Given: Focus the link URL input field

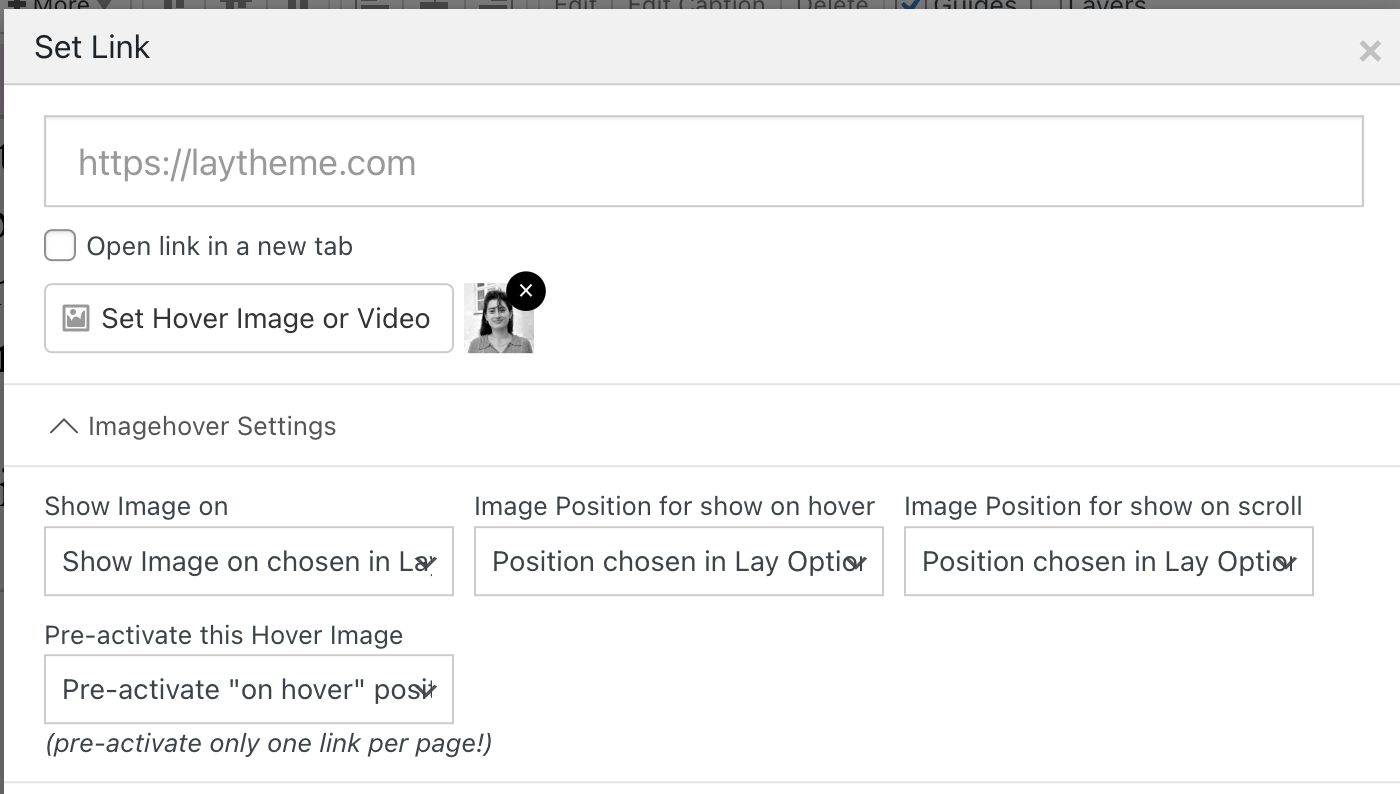Looking at the screenshot, I should (x=703, y=162).
